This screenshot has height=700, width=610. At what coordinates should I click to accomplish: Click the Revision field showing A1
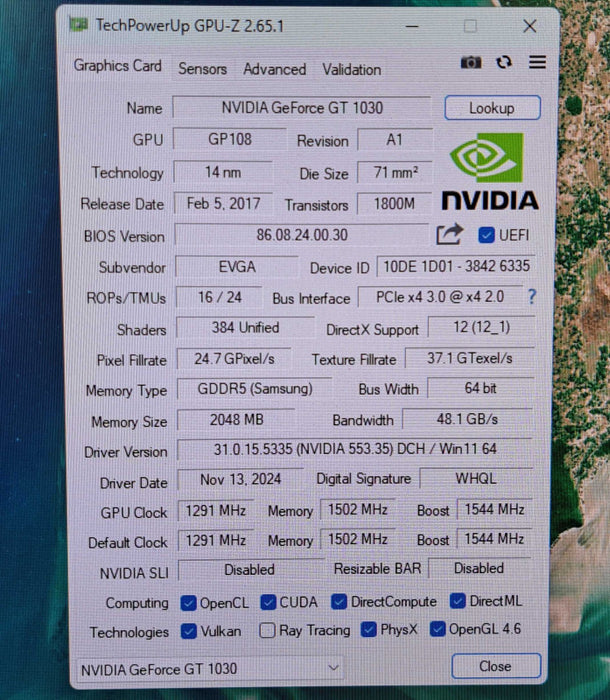coord(395,140)
